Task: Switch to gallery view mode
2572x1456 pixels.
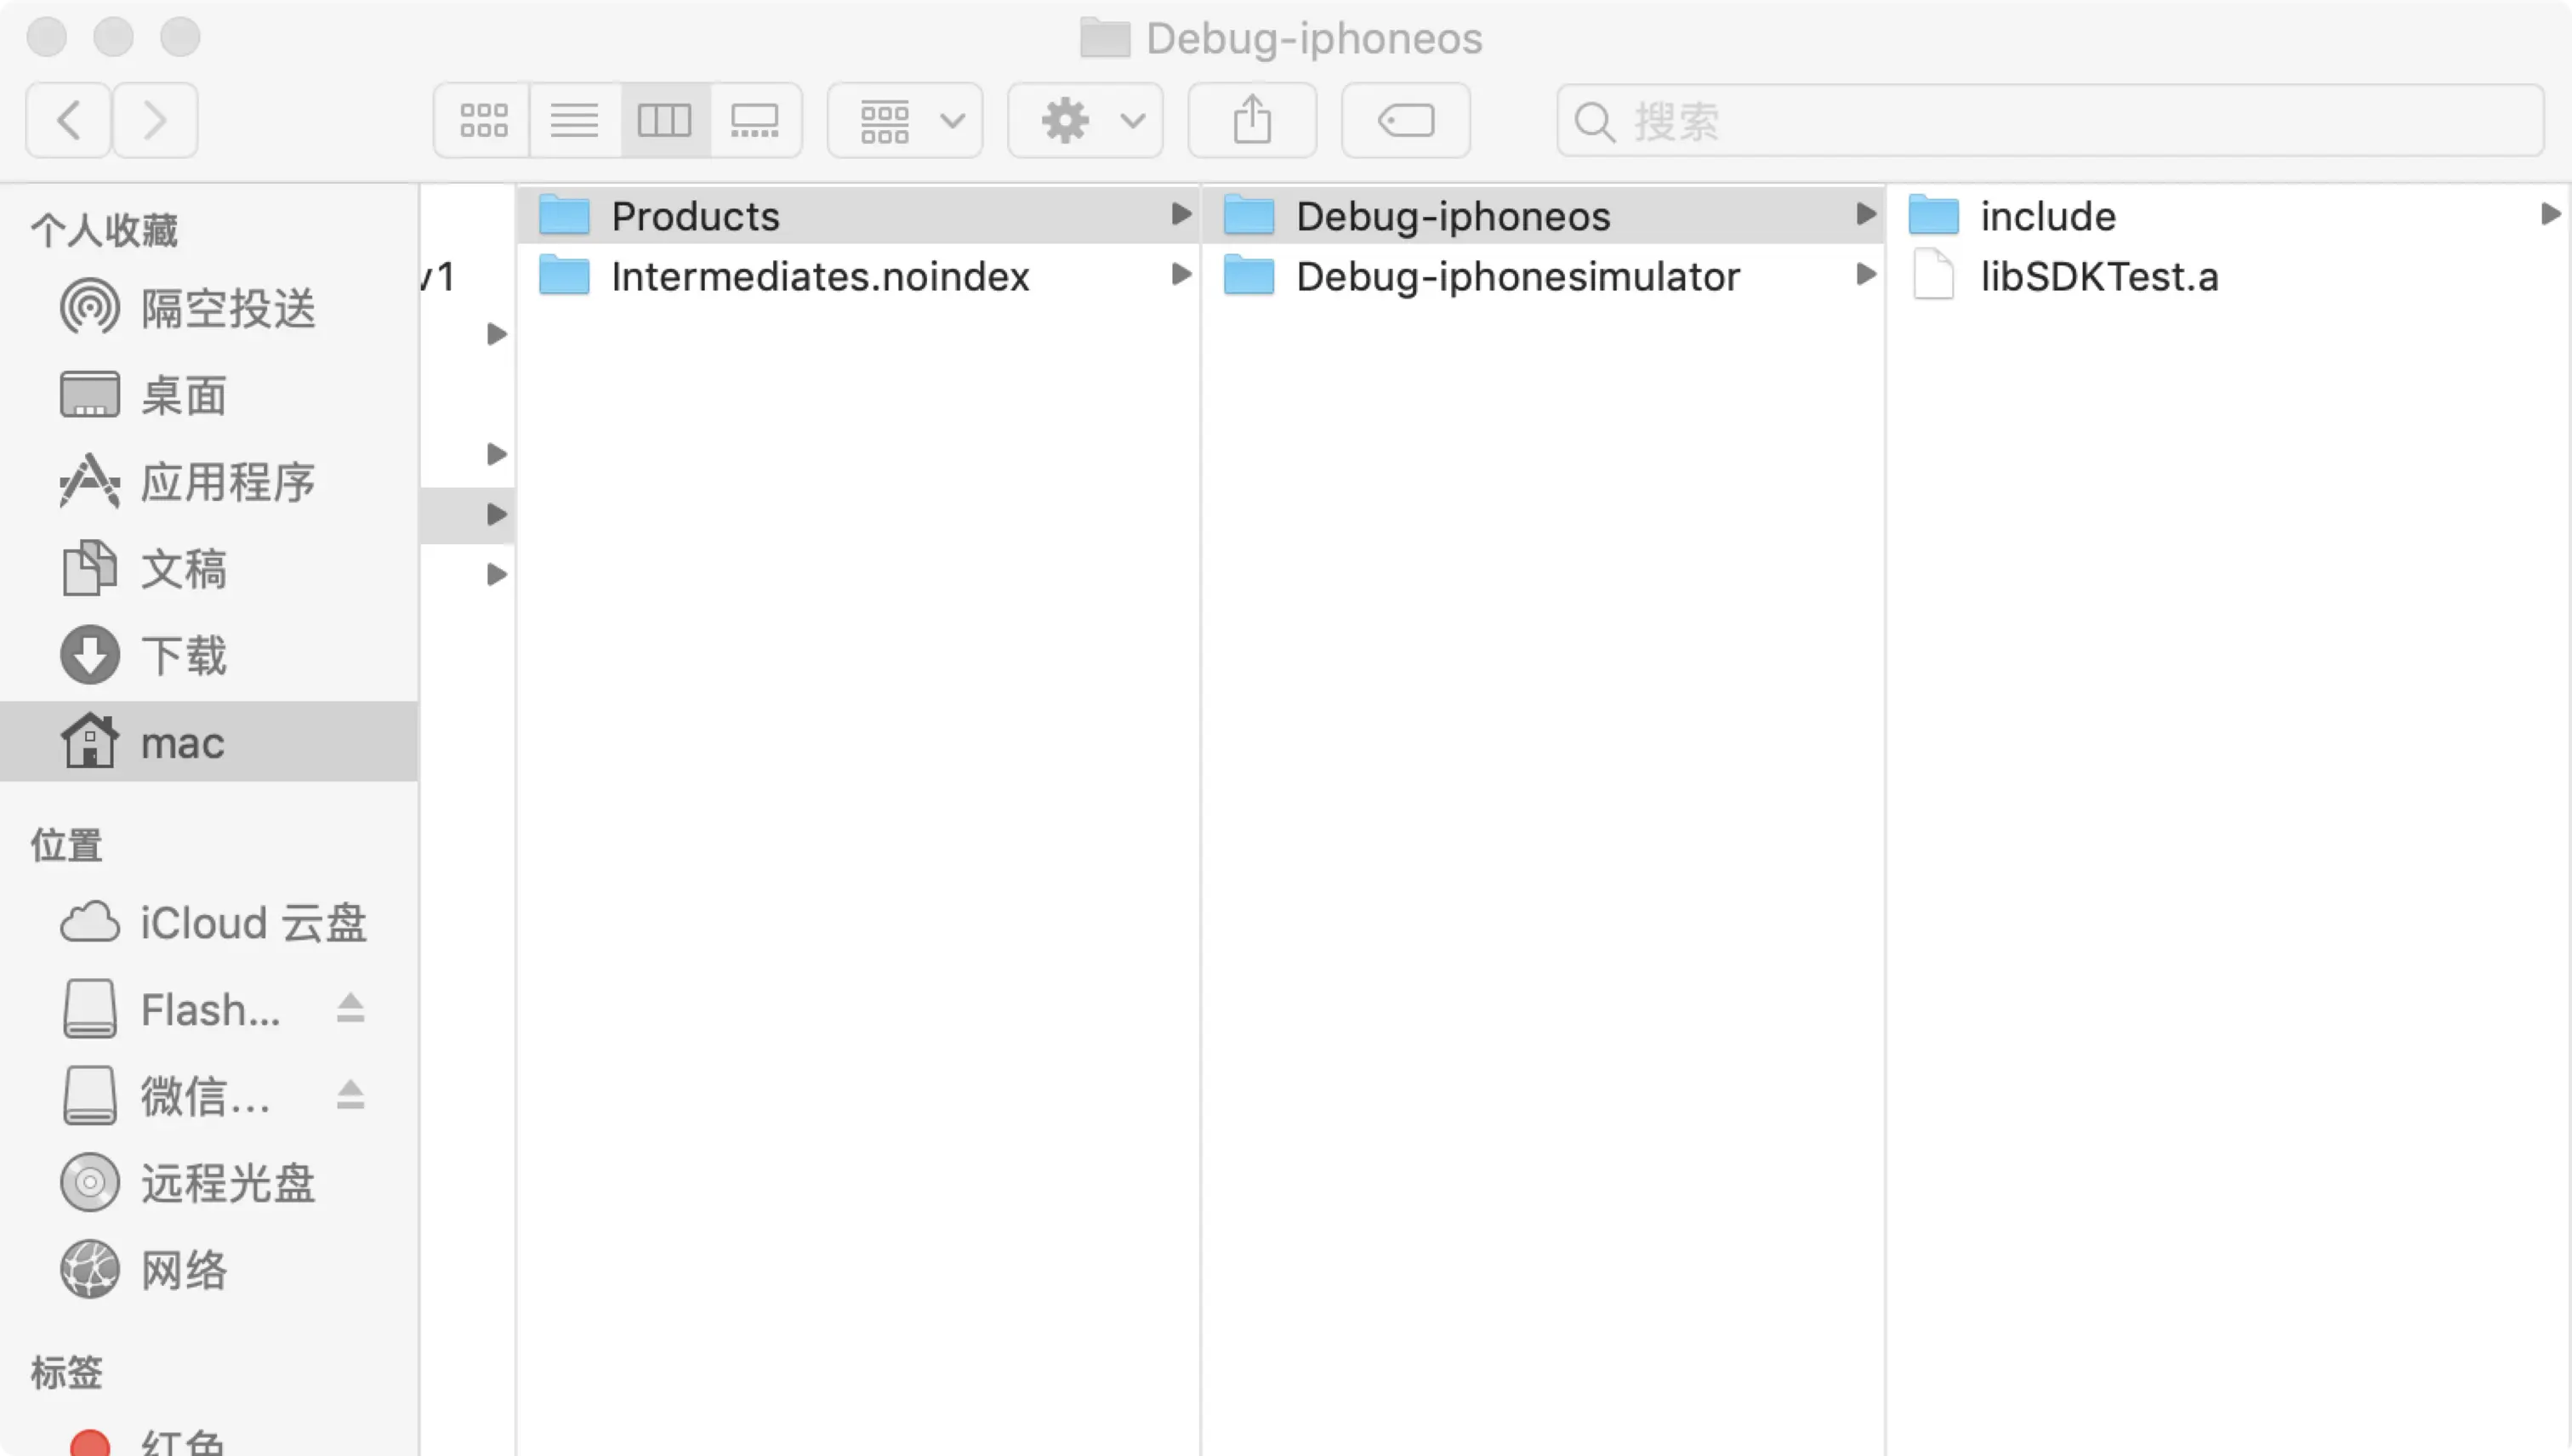Action: click(755, 121)
